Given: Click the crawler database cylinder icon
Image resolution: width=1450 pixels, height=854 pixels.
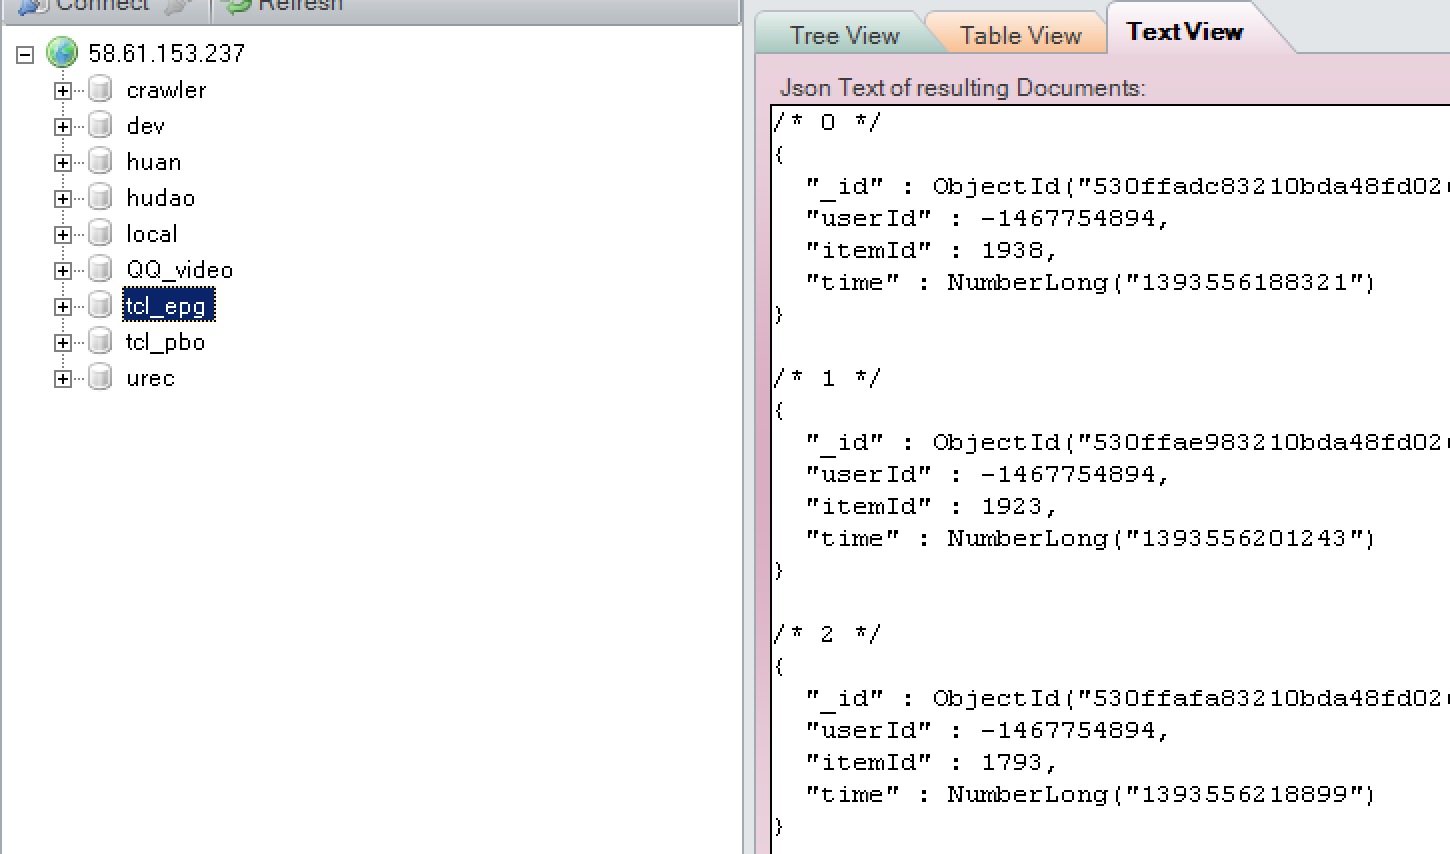Looking at the screenshot, I should 100,90.
